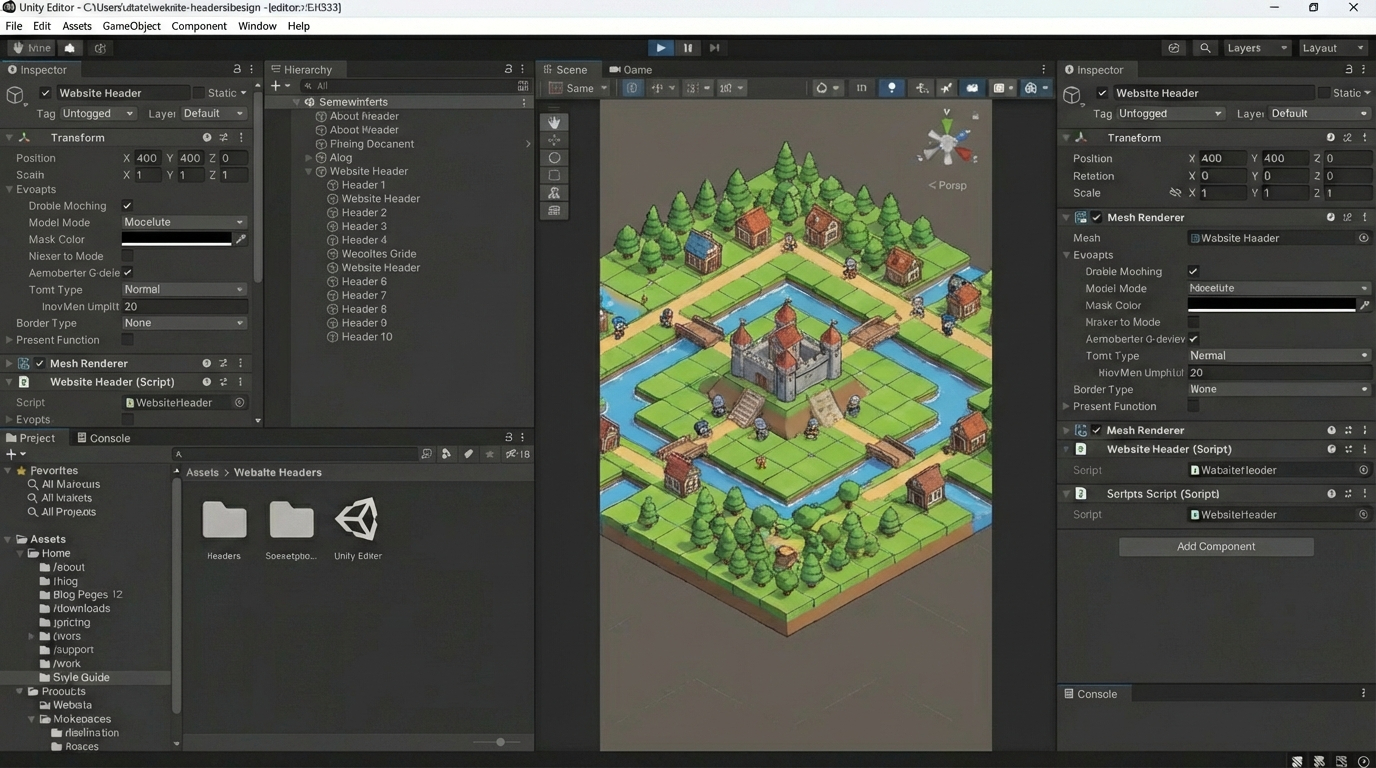
Task: Select the Hand tool in the Scene view
Action: click(554, 122)
